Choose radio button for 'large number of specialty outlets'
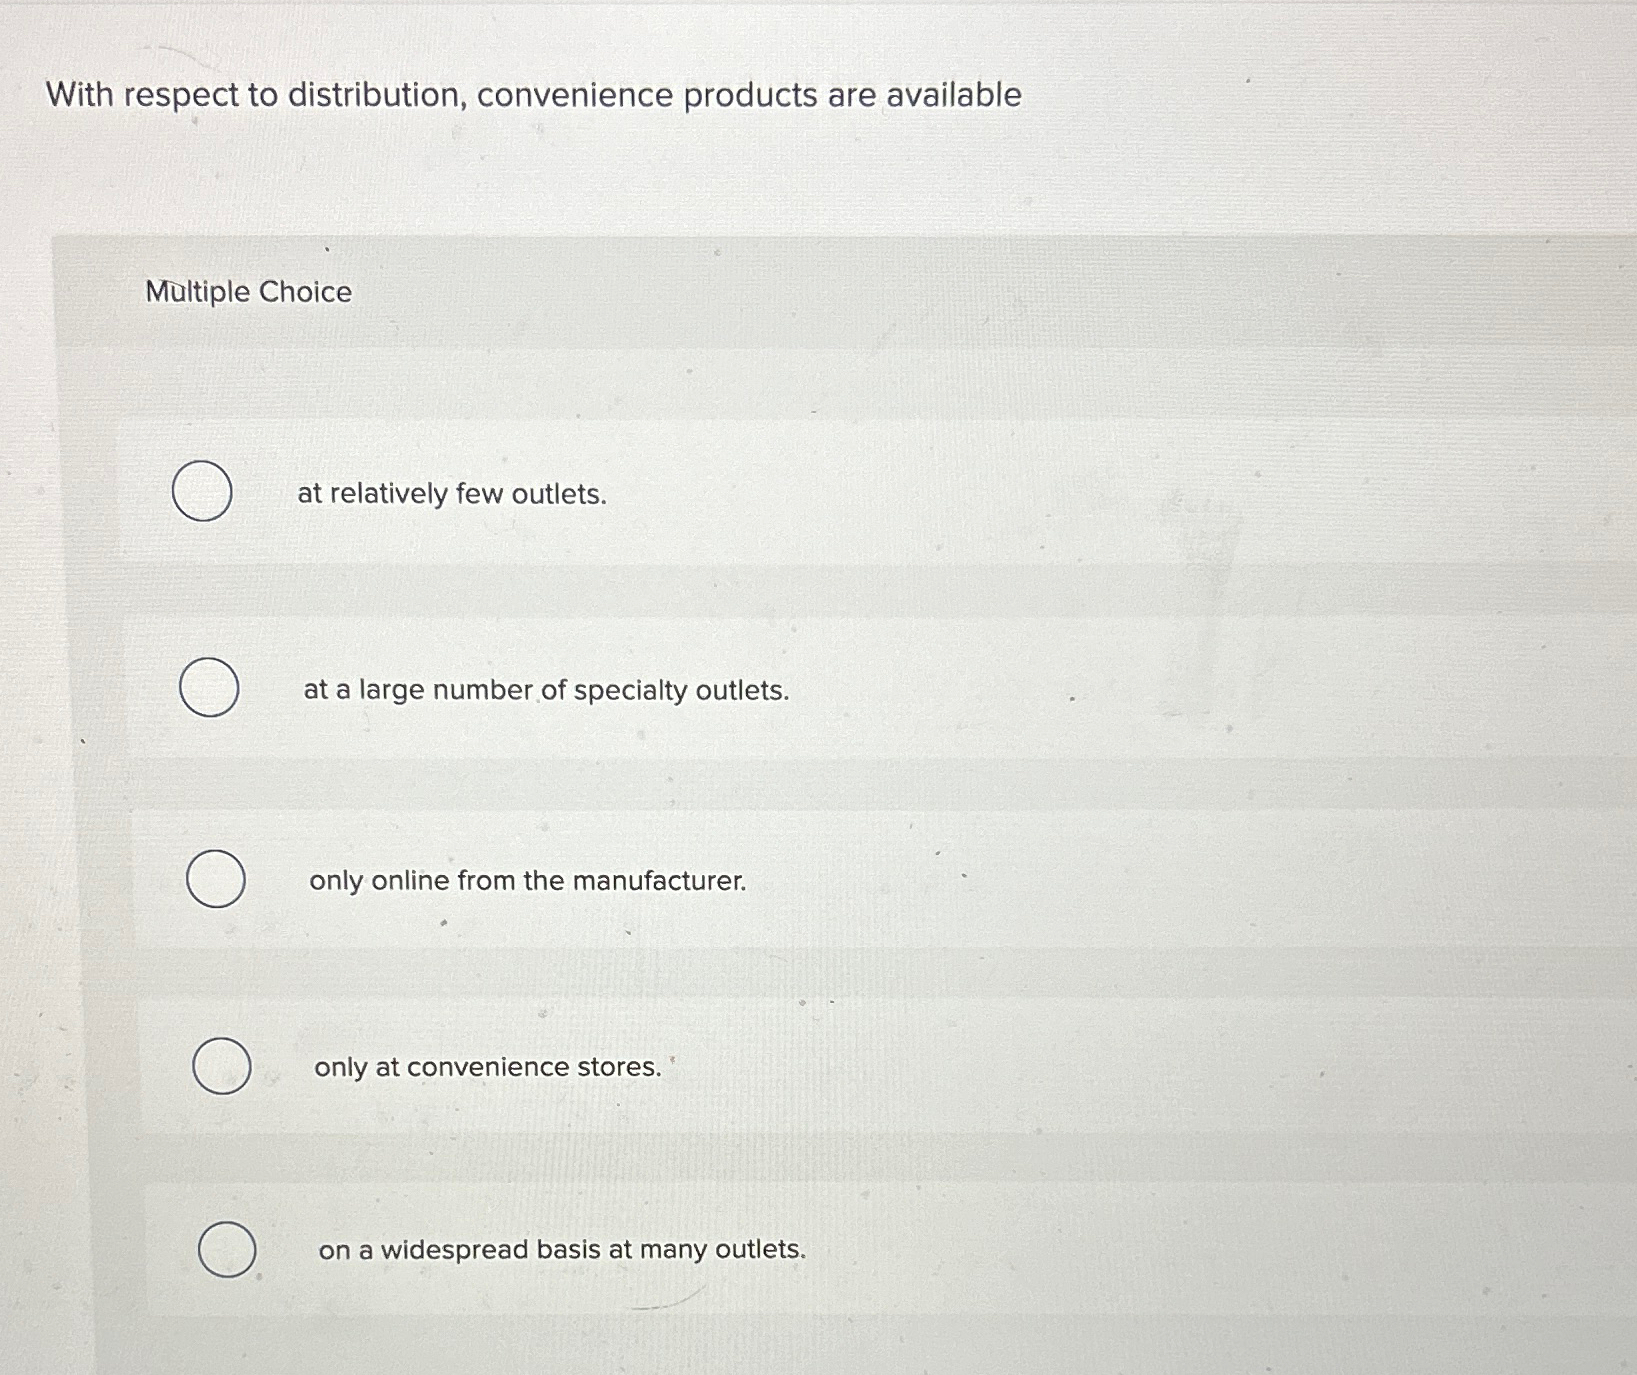 (x=209, y=687)
